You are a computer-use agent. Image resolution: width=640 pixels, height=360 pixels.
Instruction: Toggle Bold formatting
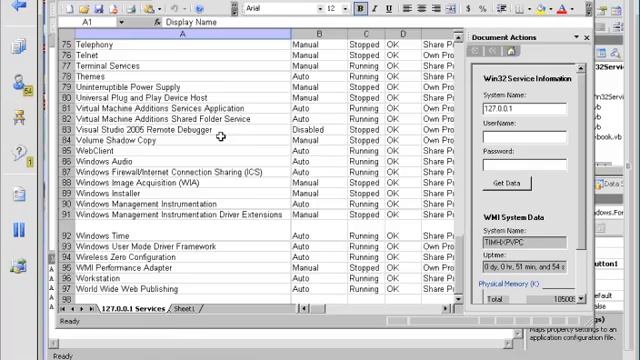[x=360, y=9]
